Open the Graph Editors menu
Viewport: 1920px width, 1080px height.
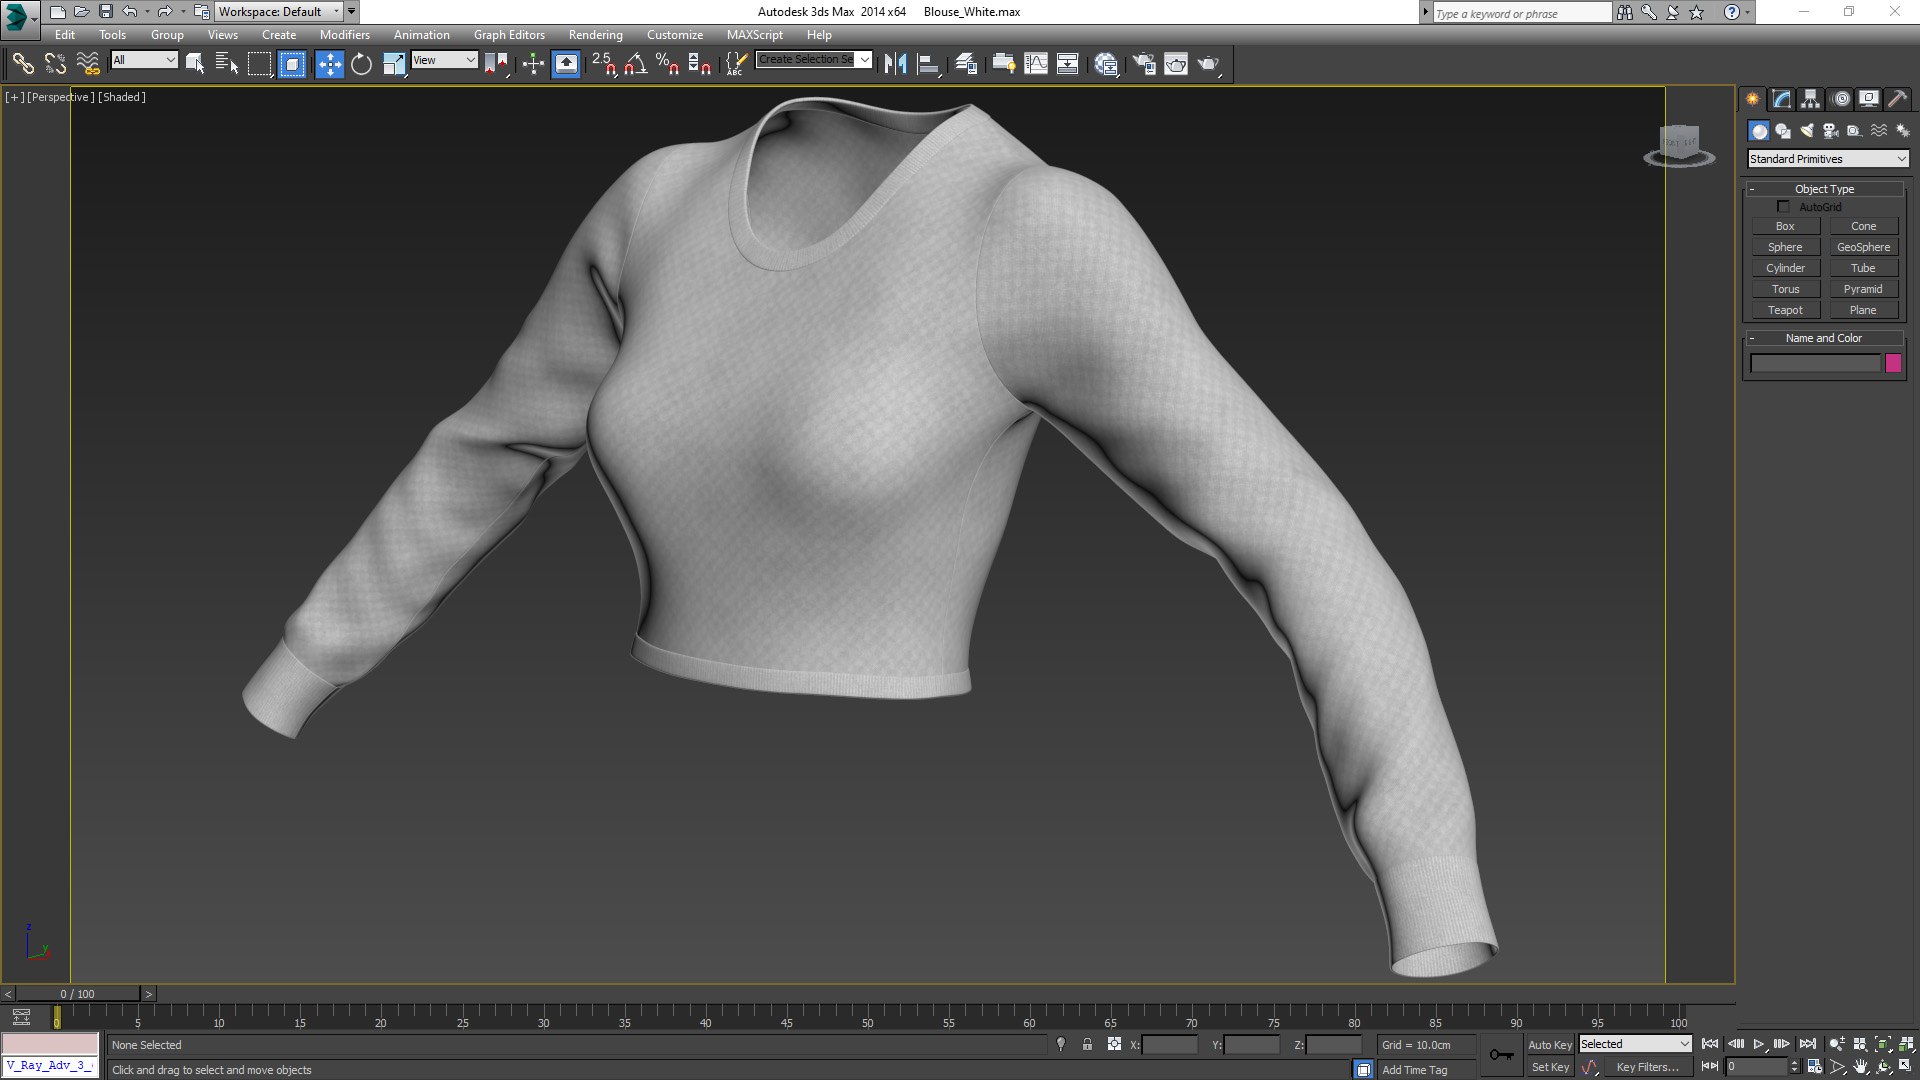pos(509,35)
